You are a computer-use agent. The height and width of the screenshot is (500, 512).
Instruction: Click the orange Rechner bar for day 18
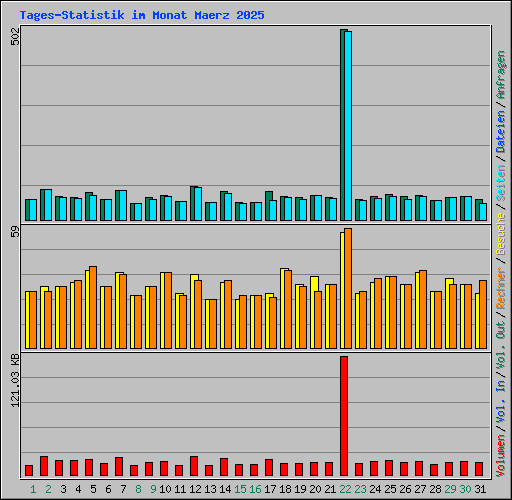(288, 310)
